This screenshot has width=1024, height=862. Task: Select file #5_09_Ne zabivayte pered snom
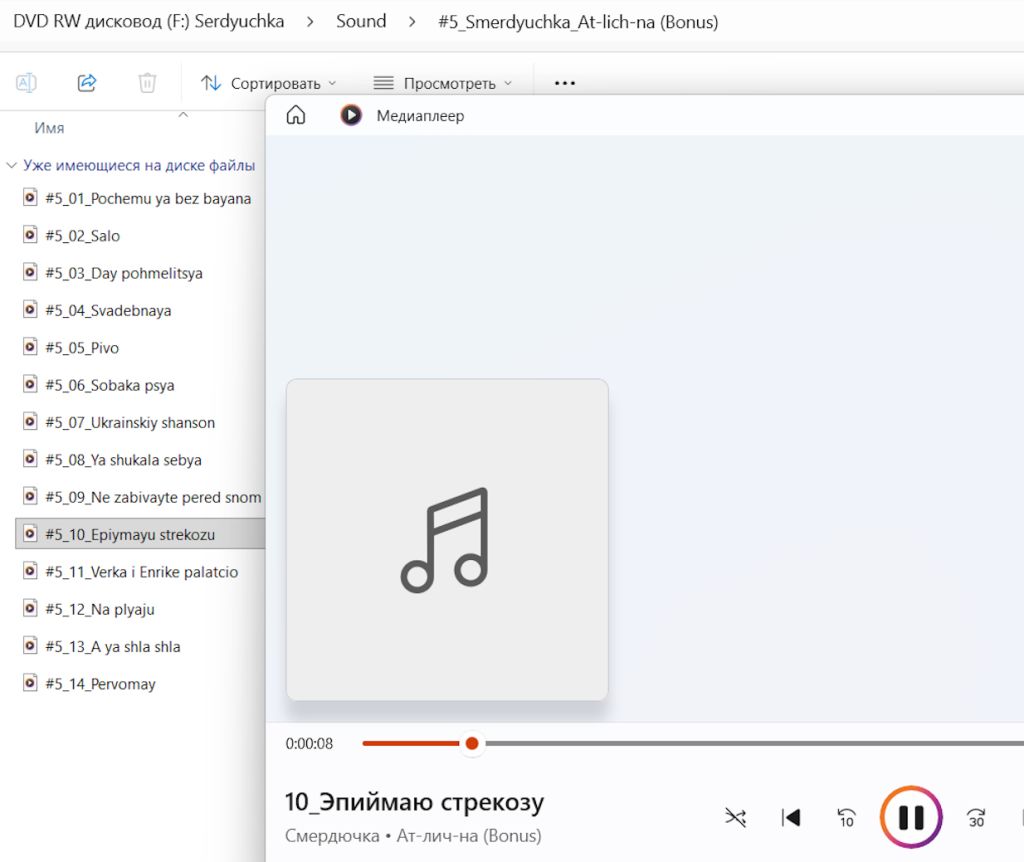140,497
